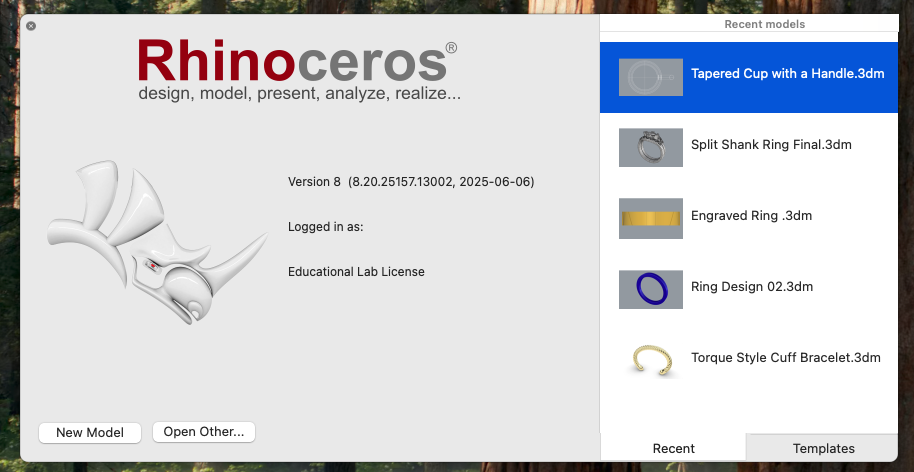Open the Ring Design 02 thumbnail
914x472 pixels.
(651, 290)
